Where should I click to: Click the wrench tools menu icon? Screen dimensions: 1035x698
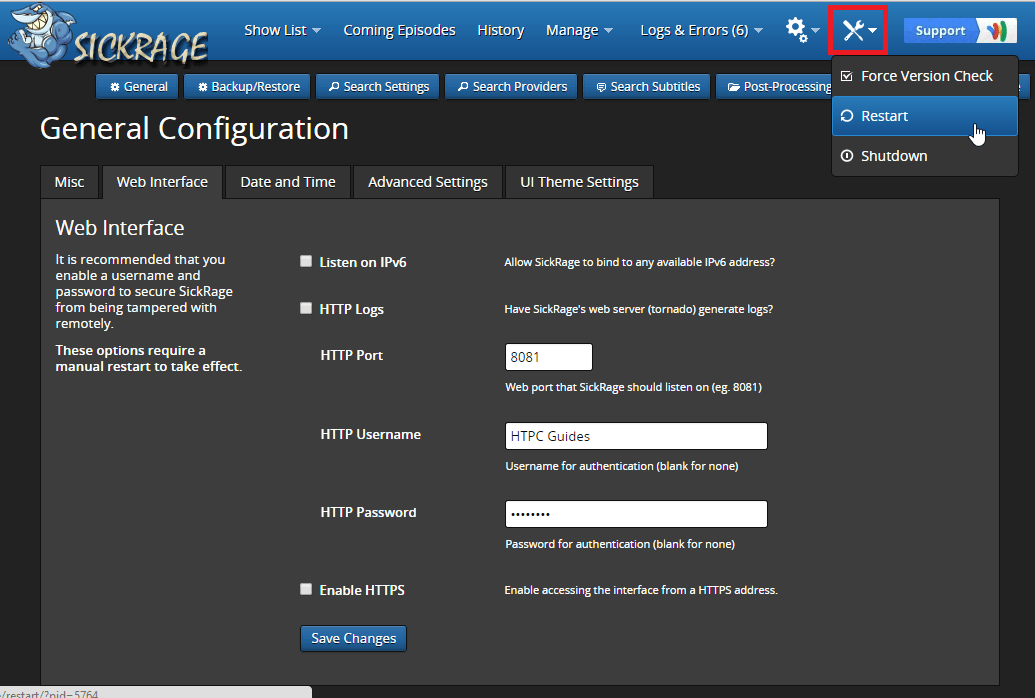(858, 30)
